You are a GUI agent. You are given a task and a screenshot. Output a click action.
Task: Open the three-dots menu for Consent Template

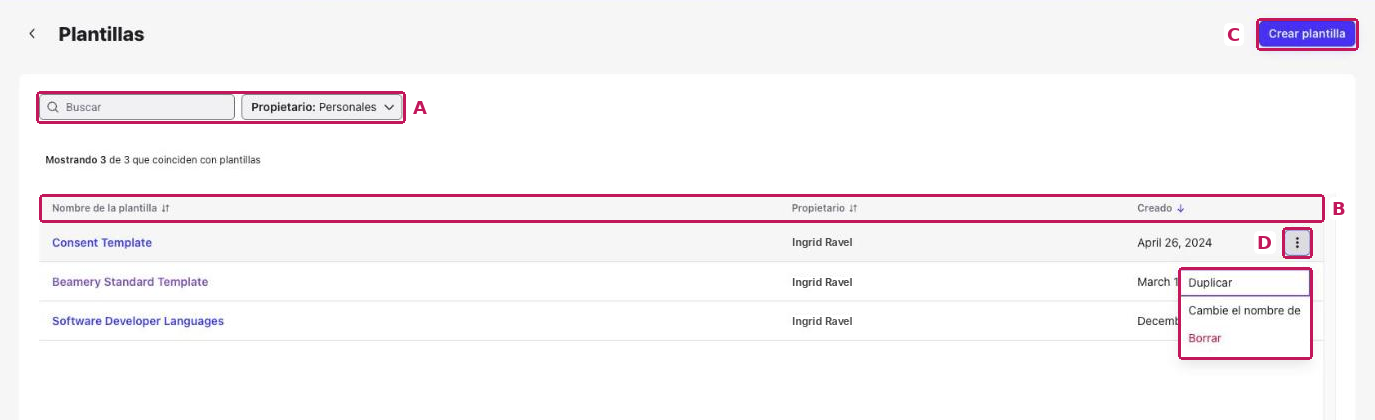point(1297,242)
